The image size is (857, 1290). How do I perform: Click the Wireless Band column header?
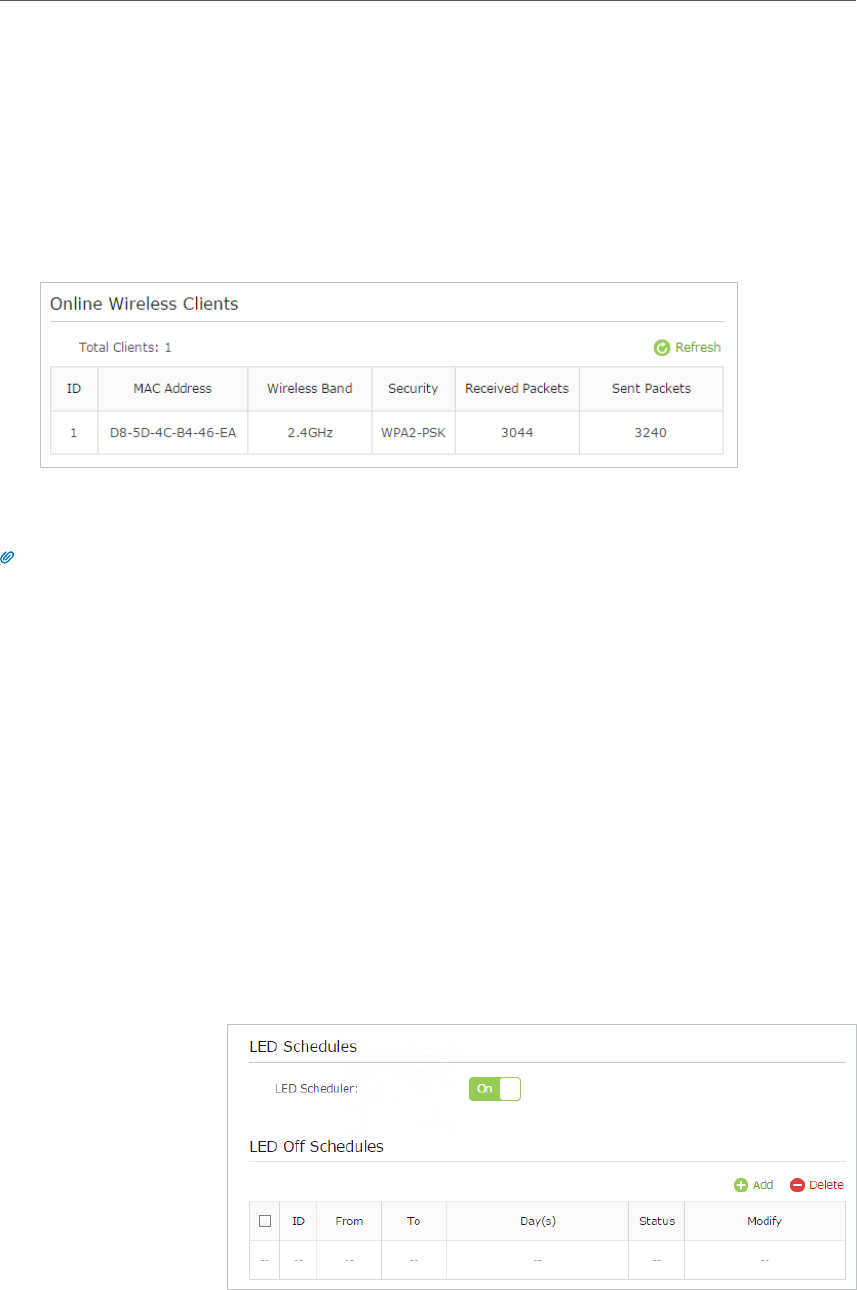310,389
